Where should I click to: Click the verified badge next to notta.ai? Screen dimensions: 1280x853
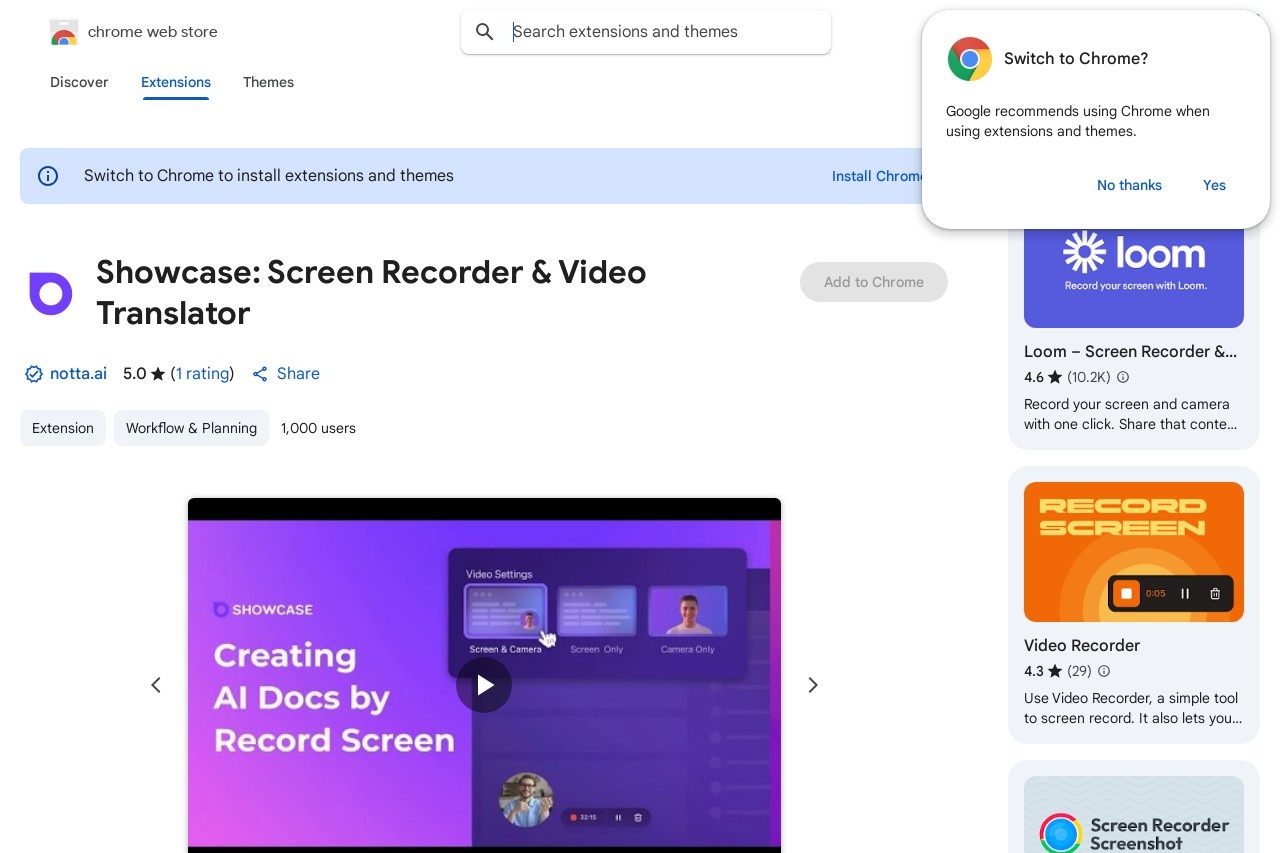[34, 374]
